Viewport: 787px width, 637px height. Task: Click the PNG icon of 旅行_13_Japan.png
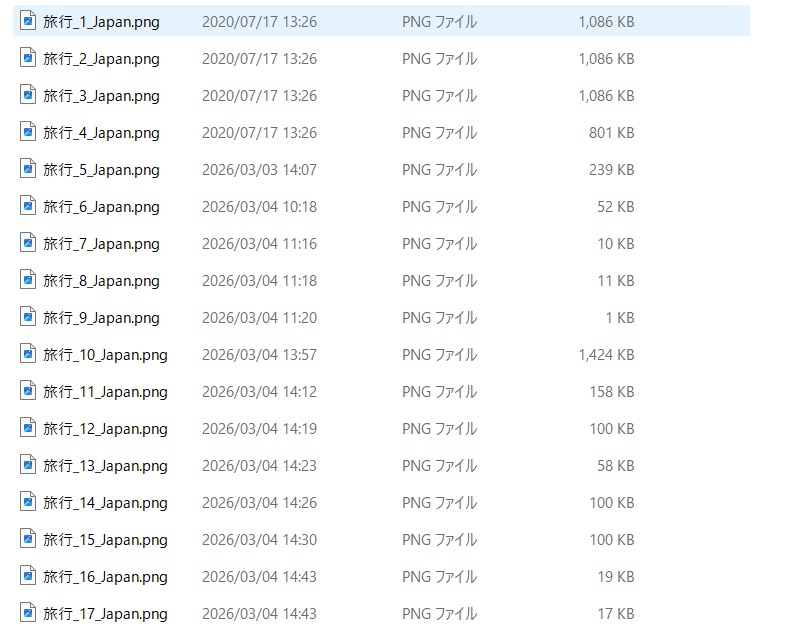point(28,465)
